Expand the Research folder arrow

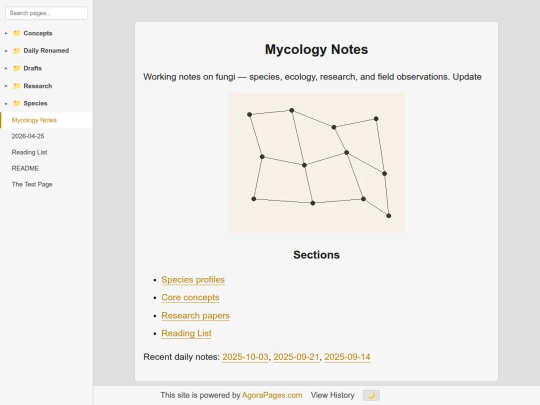(6, 86)
